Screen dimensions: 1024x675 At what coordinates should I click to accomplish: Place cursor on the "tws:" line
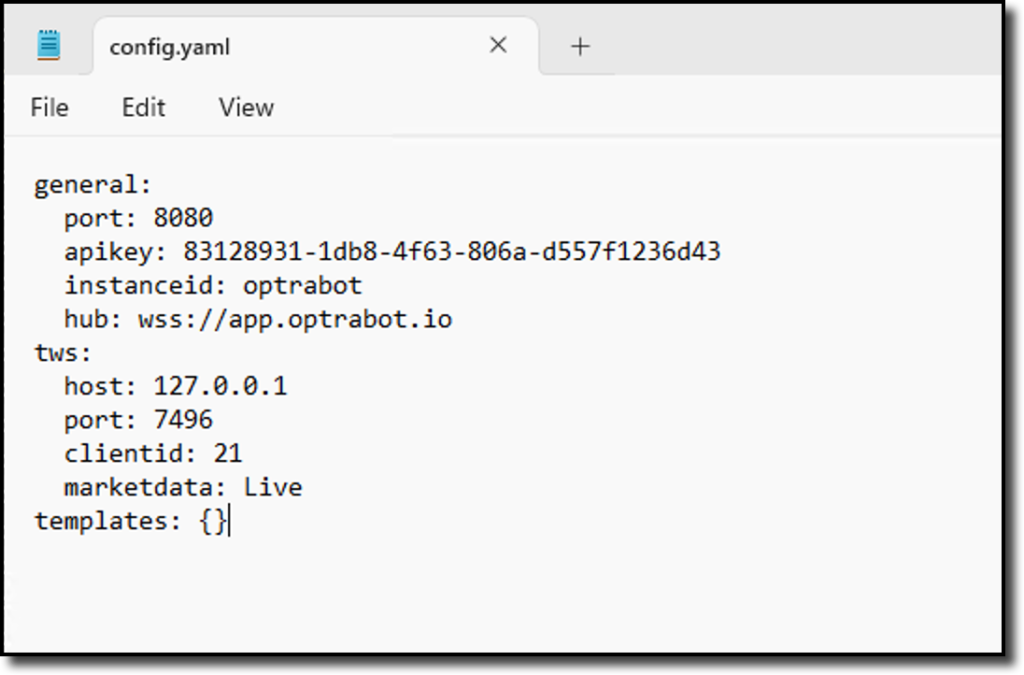[62, 353]
